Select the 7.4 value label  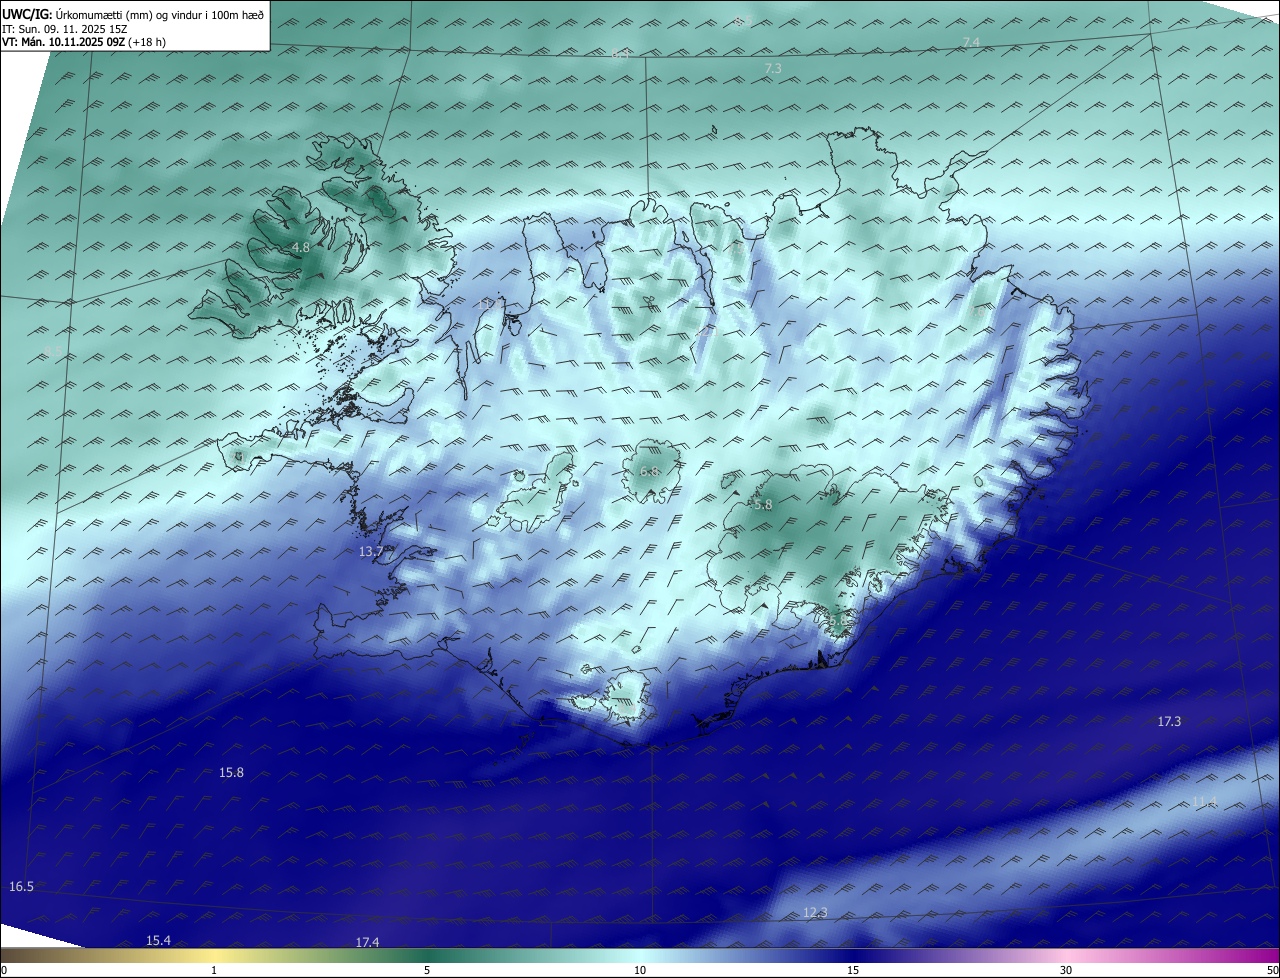[x=971, y=41]
